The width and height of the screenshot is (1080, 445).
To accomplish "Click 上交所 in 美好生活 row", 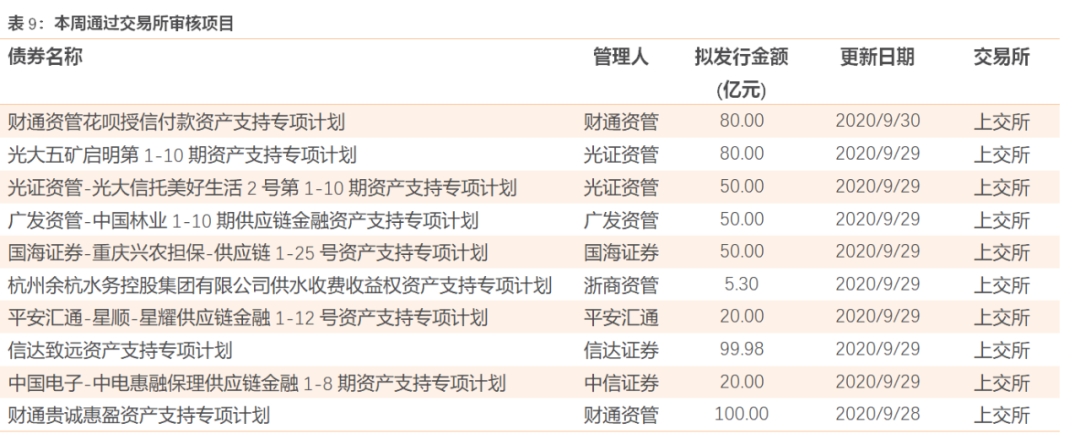I will 1001,187.
